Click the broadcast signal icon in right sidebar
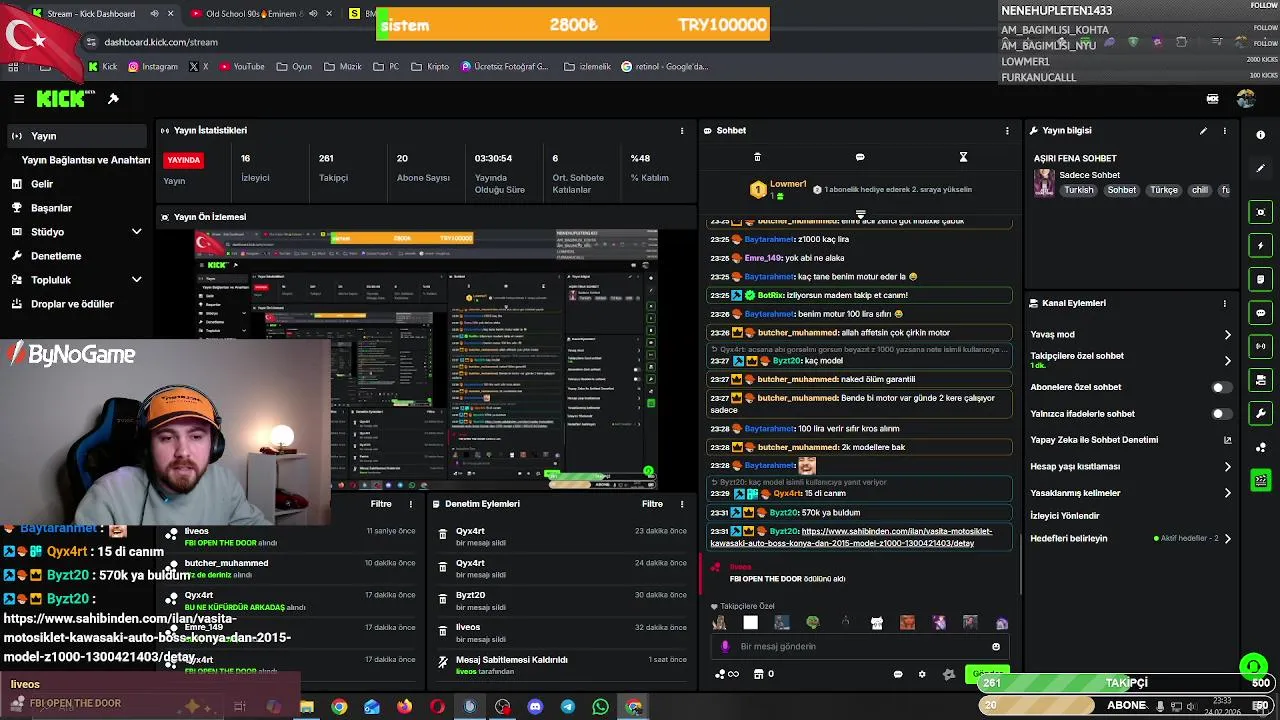1280x720 pixels. point(1260,346)
